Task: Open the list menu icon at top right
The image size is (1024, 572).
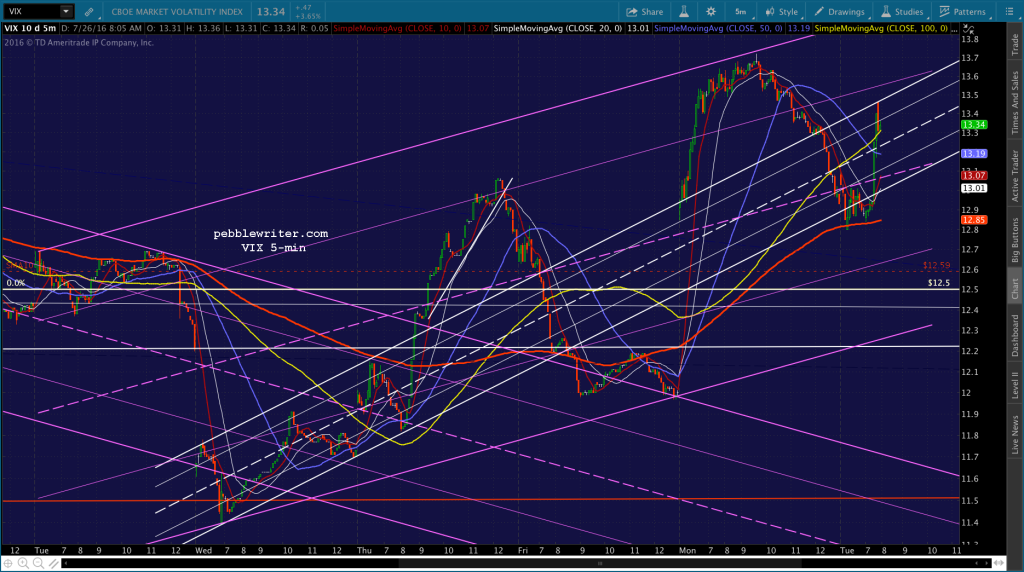Action: click(1010, 12)
